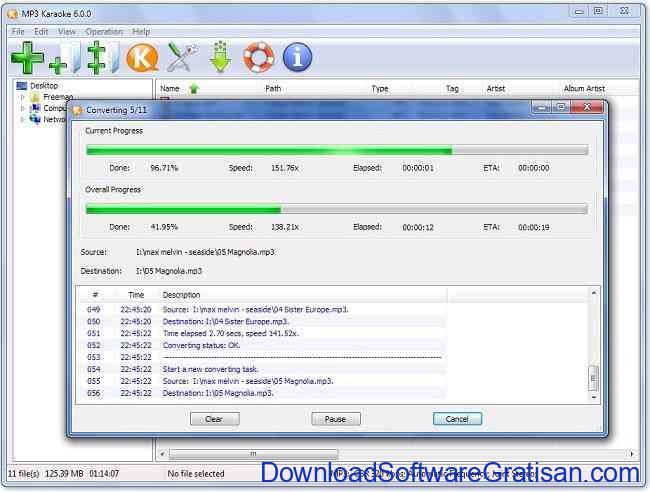The image size is (650, 492).
Task: Cancel the conversion
Action: 457,419
